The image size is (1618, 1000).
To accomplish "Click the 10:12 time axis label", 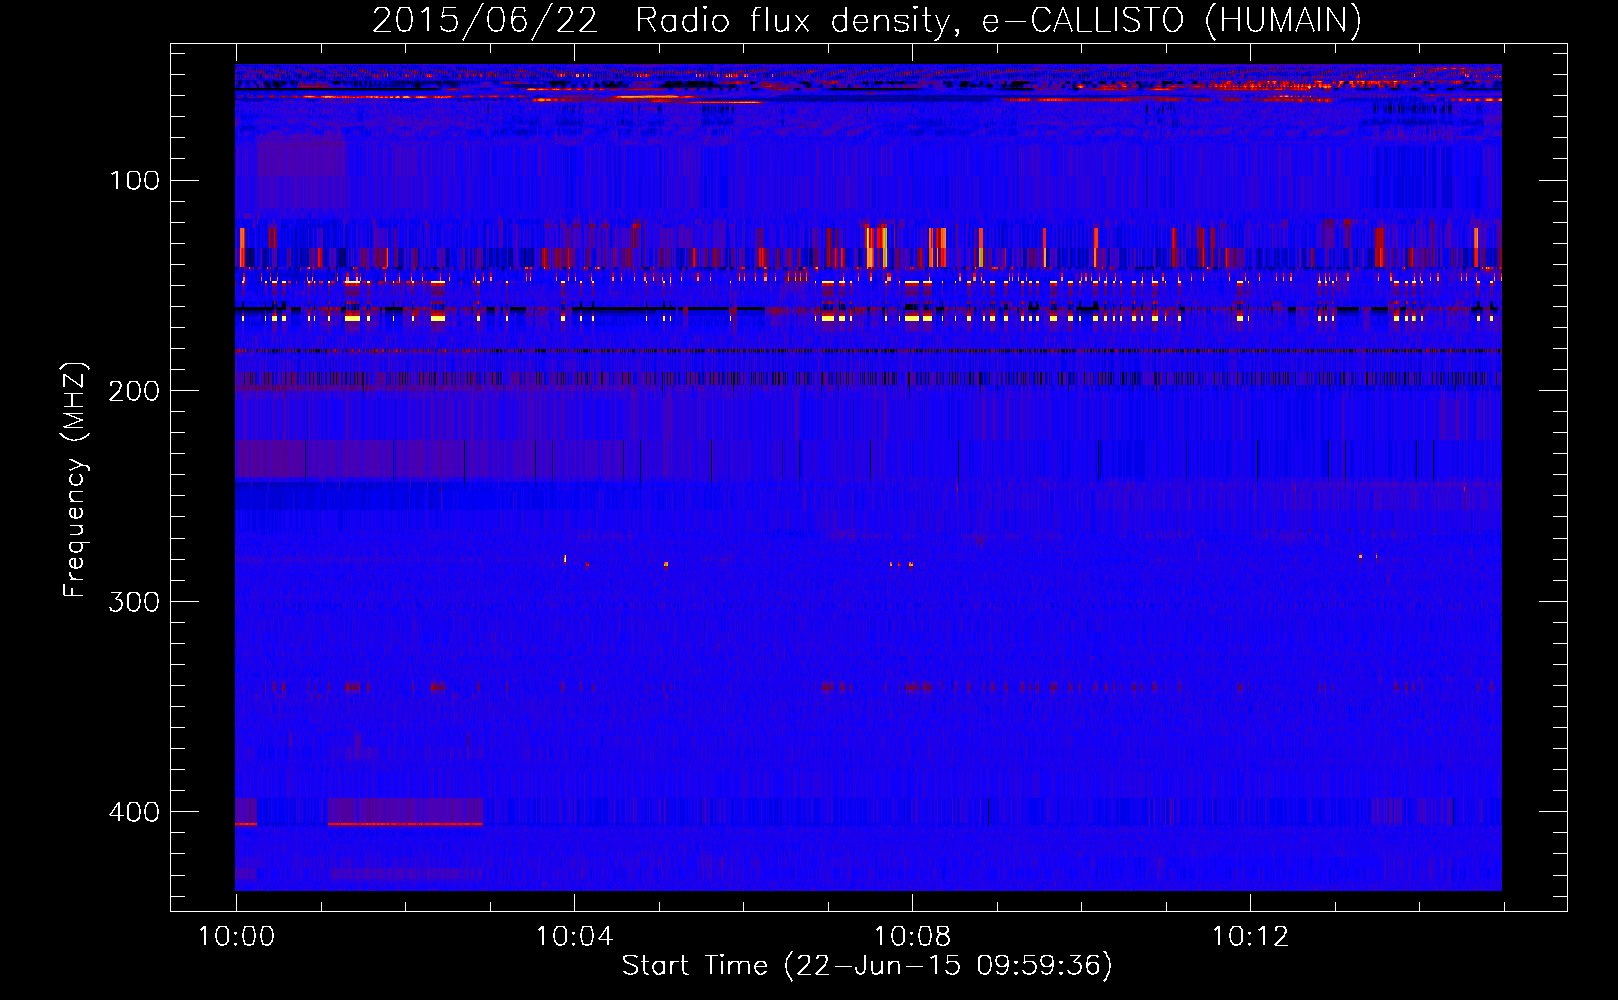I will point(1250,937).
